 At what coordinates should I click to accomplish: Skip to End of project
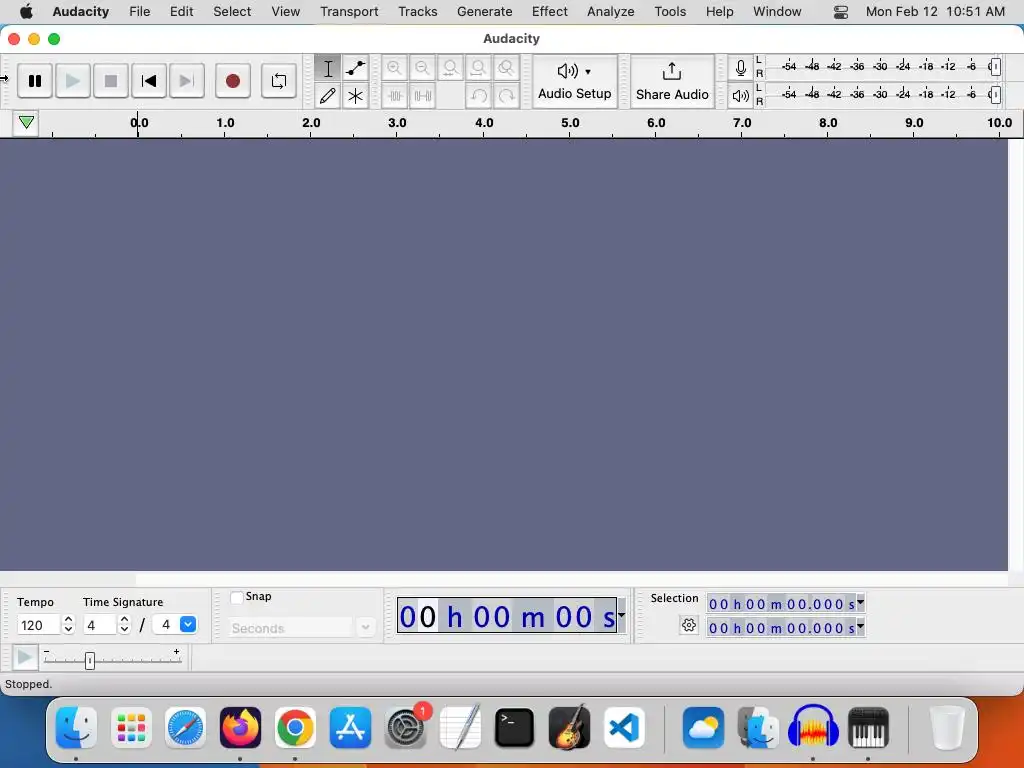click(187, 81)
